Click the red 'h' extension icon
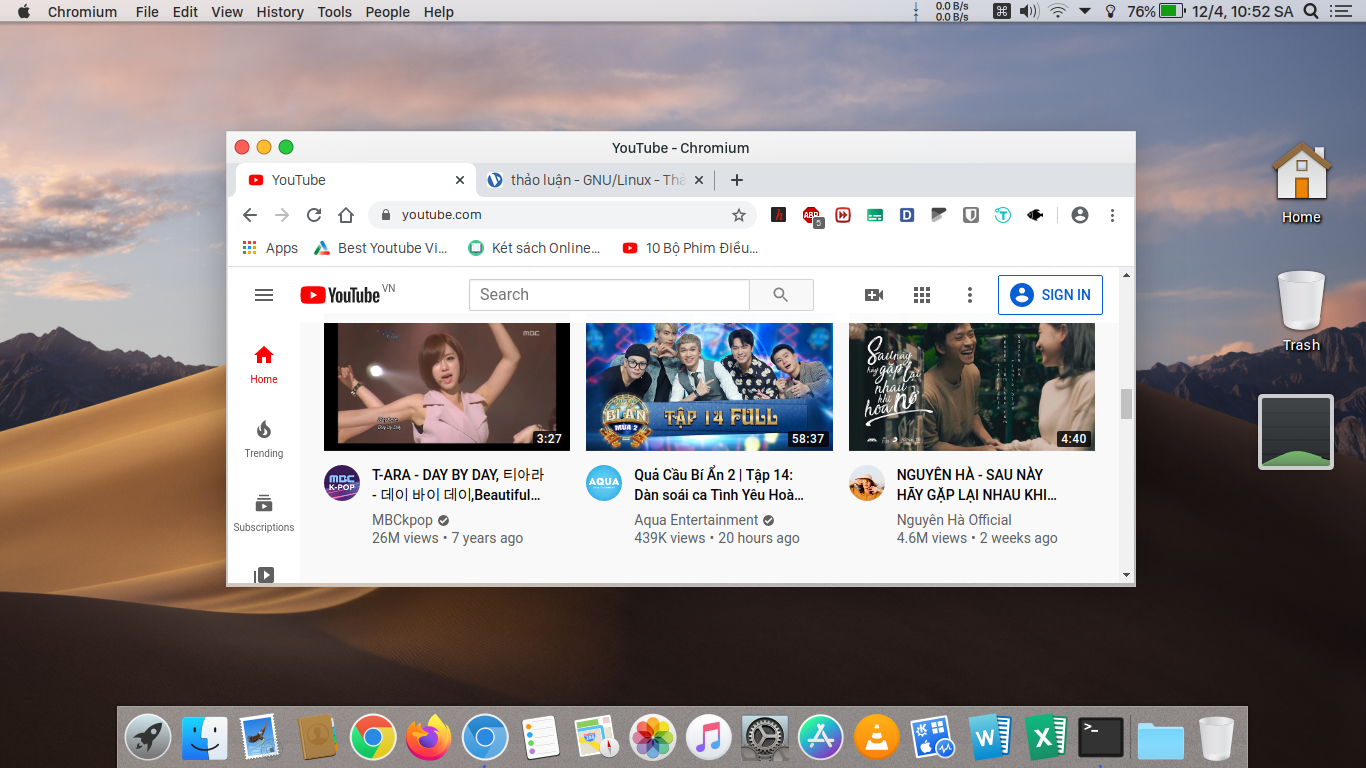 tap(778, 215)
